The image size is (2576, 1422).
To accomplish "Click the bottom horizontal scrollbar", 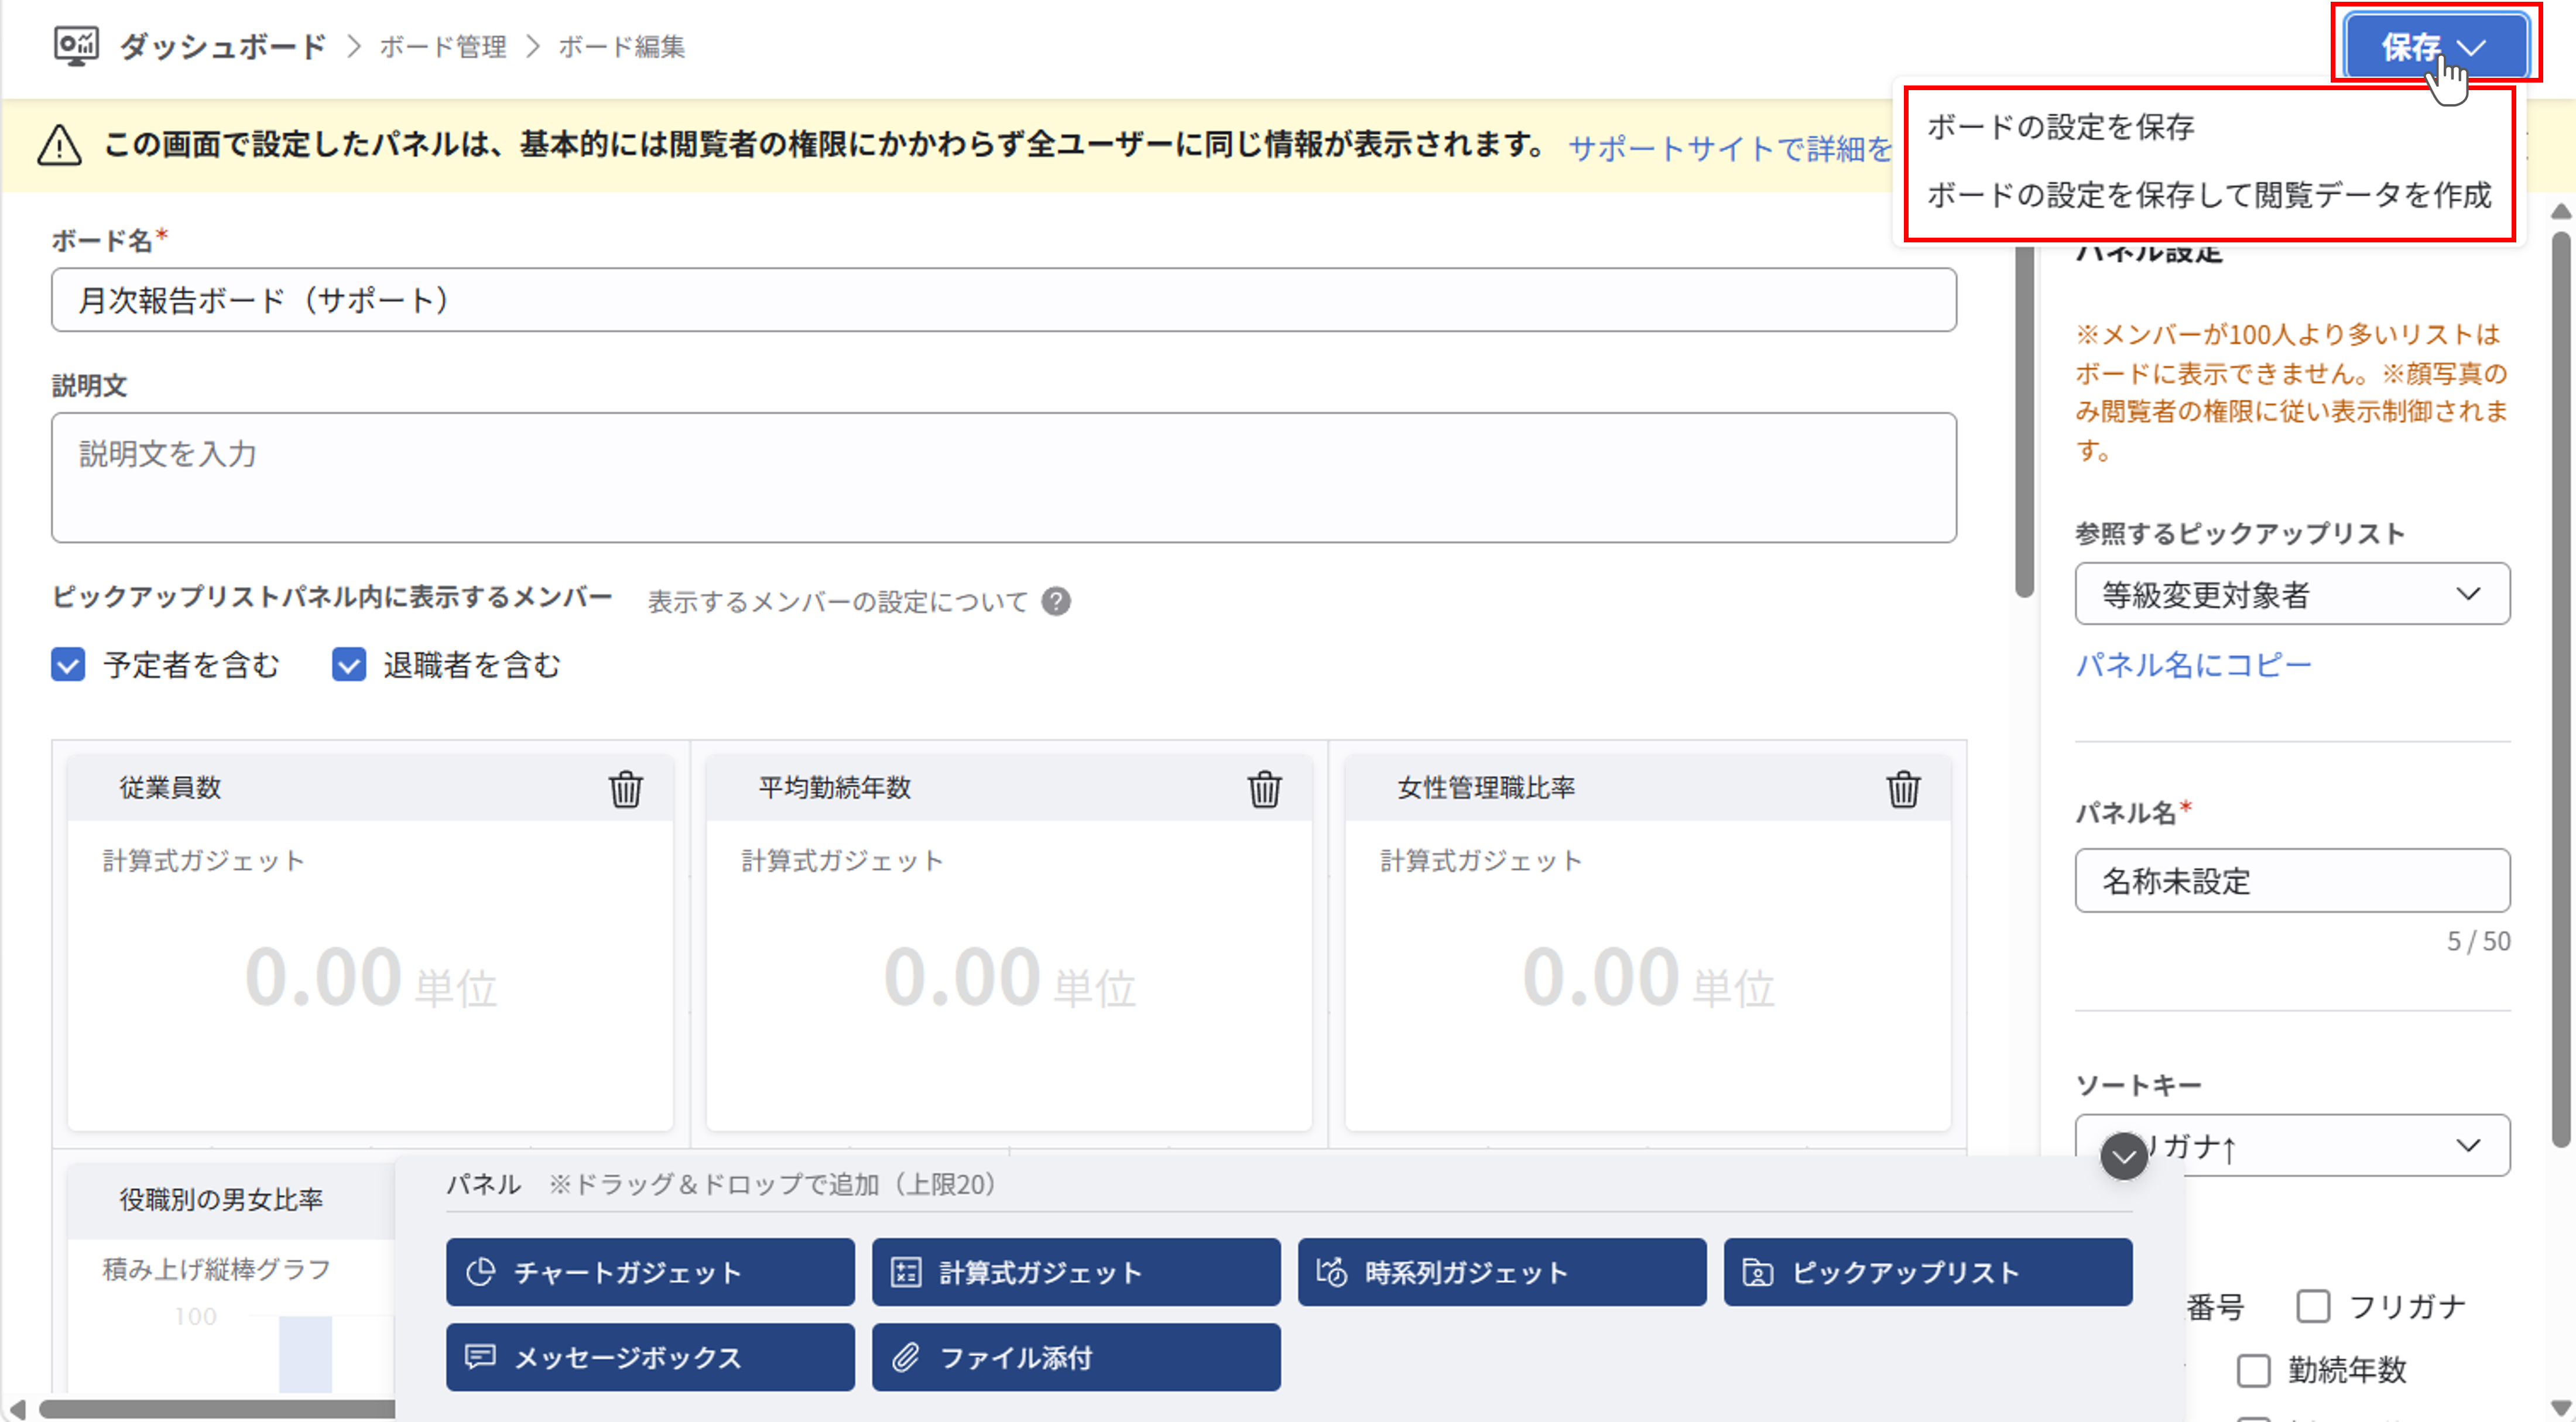I will click(x=216, y=1408).
